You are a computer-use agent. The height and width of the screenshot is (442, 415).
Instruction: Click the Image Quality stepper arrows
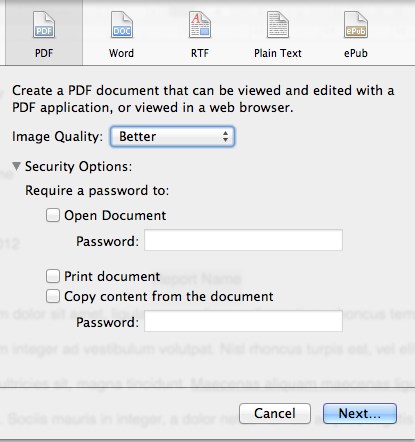pos(226,137)
